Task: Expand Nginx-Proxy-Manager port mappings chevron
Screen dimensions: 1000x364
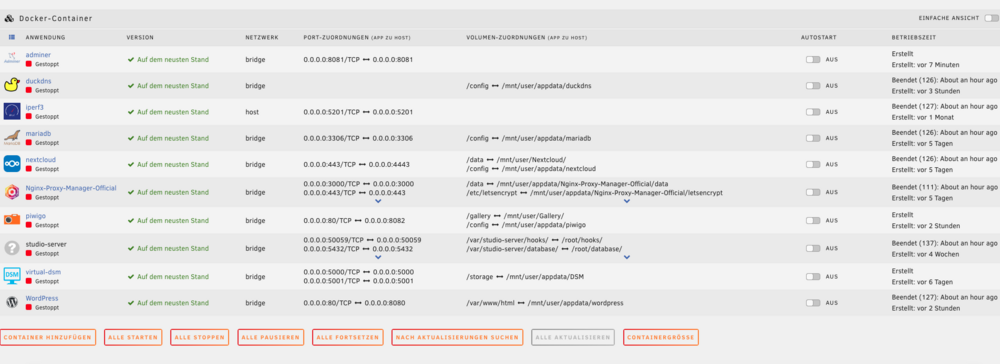Action: 378,201
